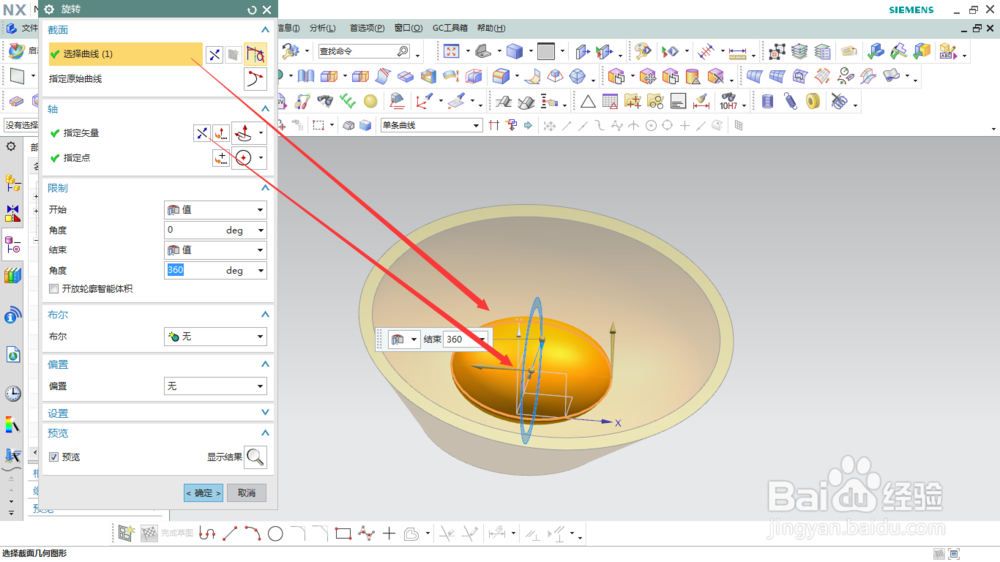
Task: Click the profile curve tool in bottom toolbar
Action: point(207,533)
